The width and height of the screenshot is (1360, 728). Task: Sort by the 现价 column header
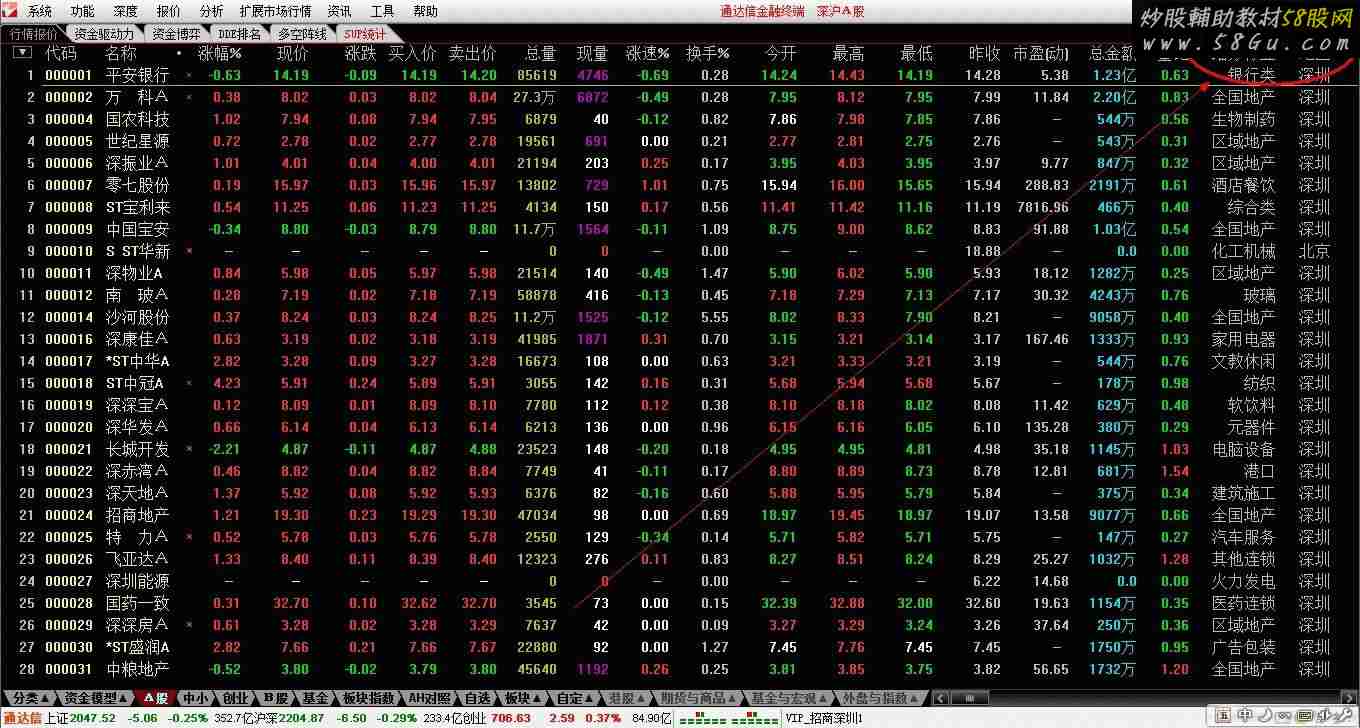pos(293,53)
